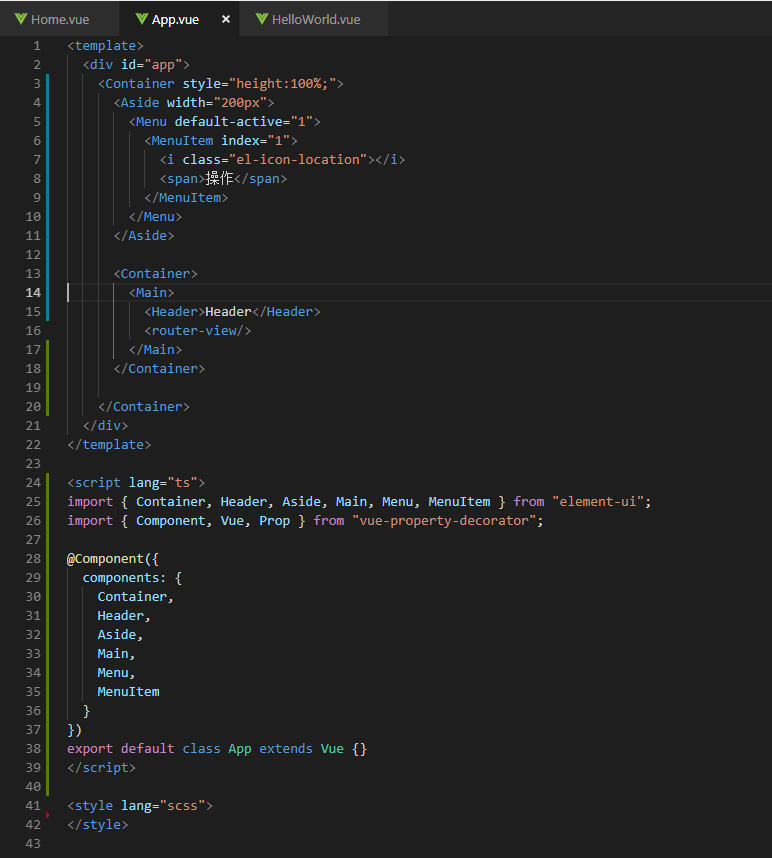Click the extends Vue keyword pair
The height and width of the screenshot is (858, 772).
301,749
